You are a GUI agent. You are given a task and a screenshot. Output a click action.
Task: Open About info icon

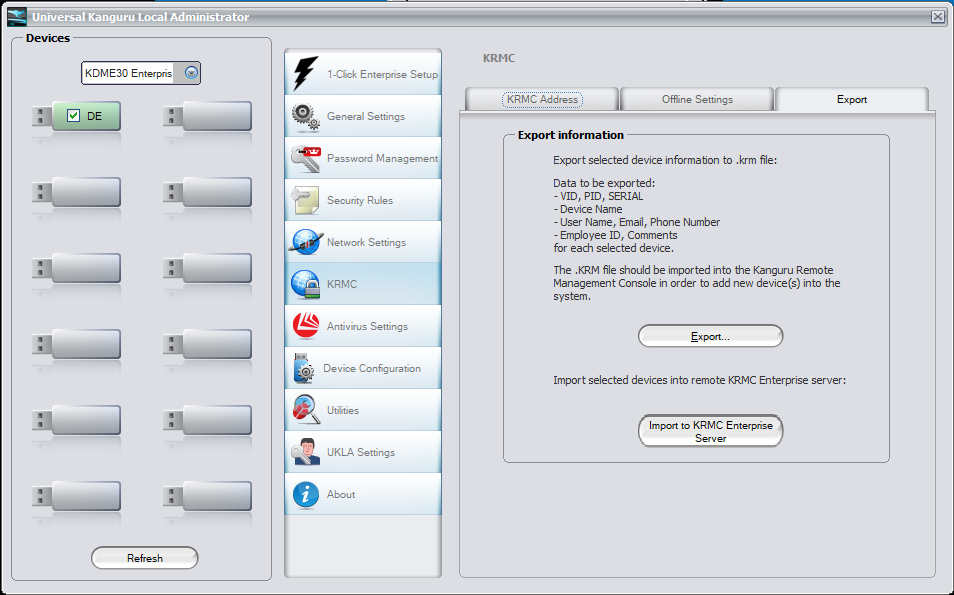(x=305, y=494)
